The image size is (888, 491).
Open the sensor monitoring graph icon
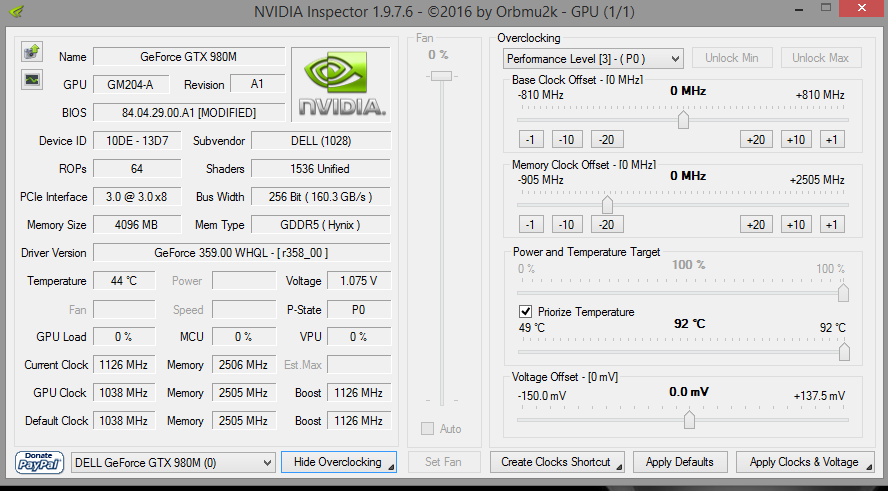click(32, 79)
